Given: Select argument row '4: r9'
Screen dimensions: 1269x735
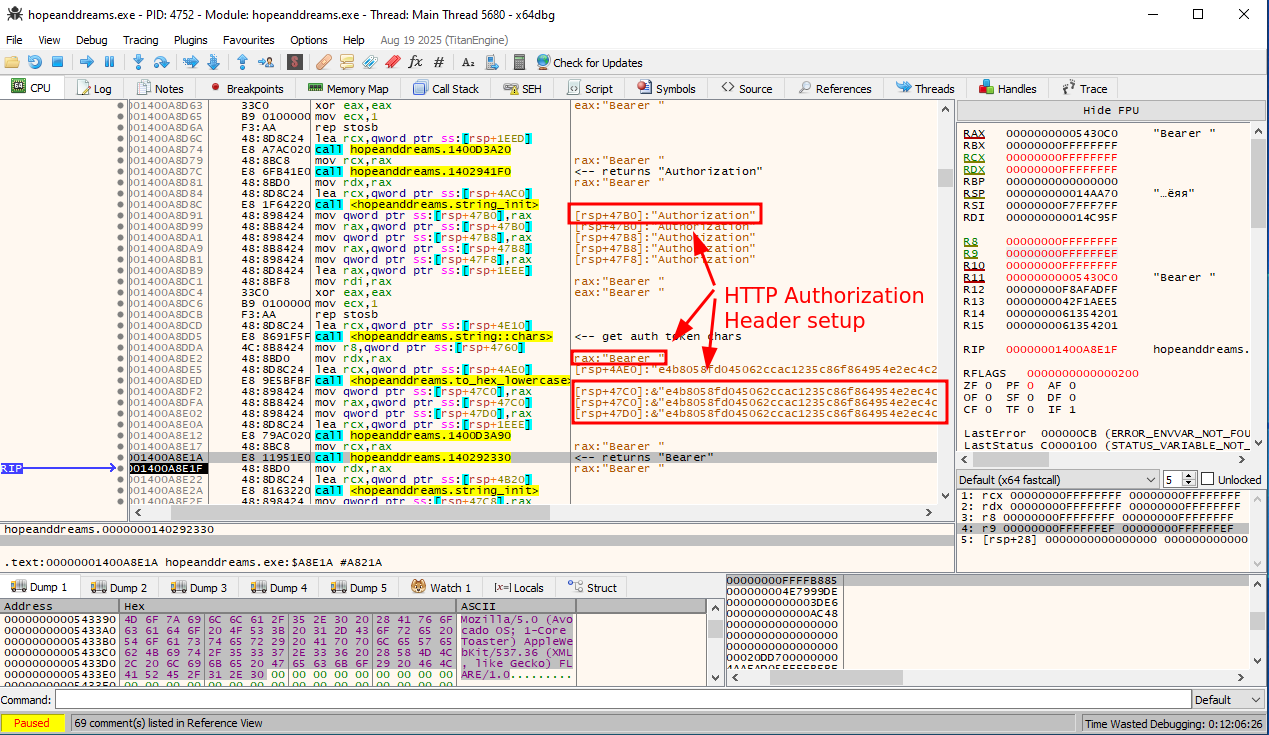Looking at the screenshot, I should pyautogui.click(x=1103, y=528).
